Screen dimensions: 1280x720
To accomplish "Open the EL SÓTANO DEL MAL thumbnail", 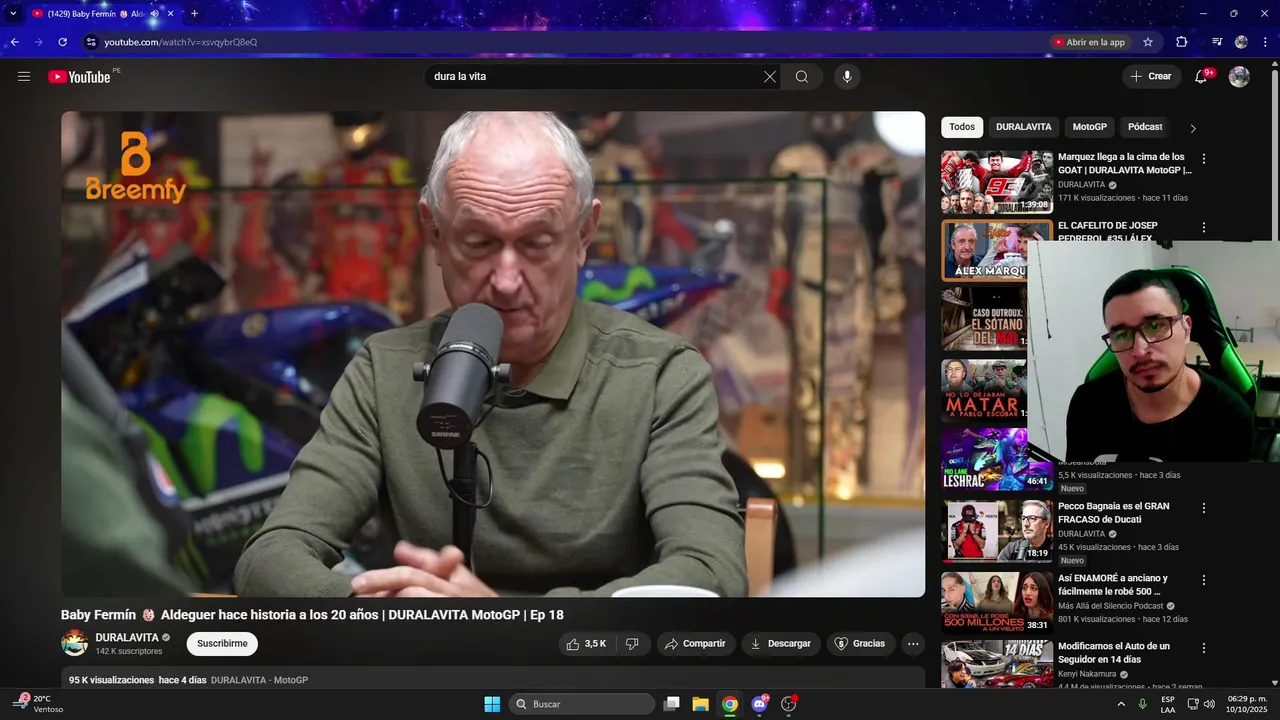I will click(x=984, y=320).
